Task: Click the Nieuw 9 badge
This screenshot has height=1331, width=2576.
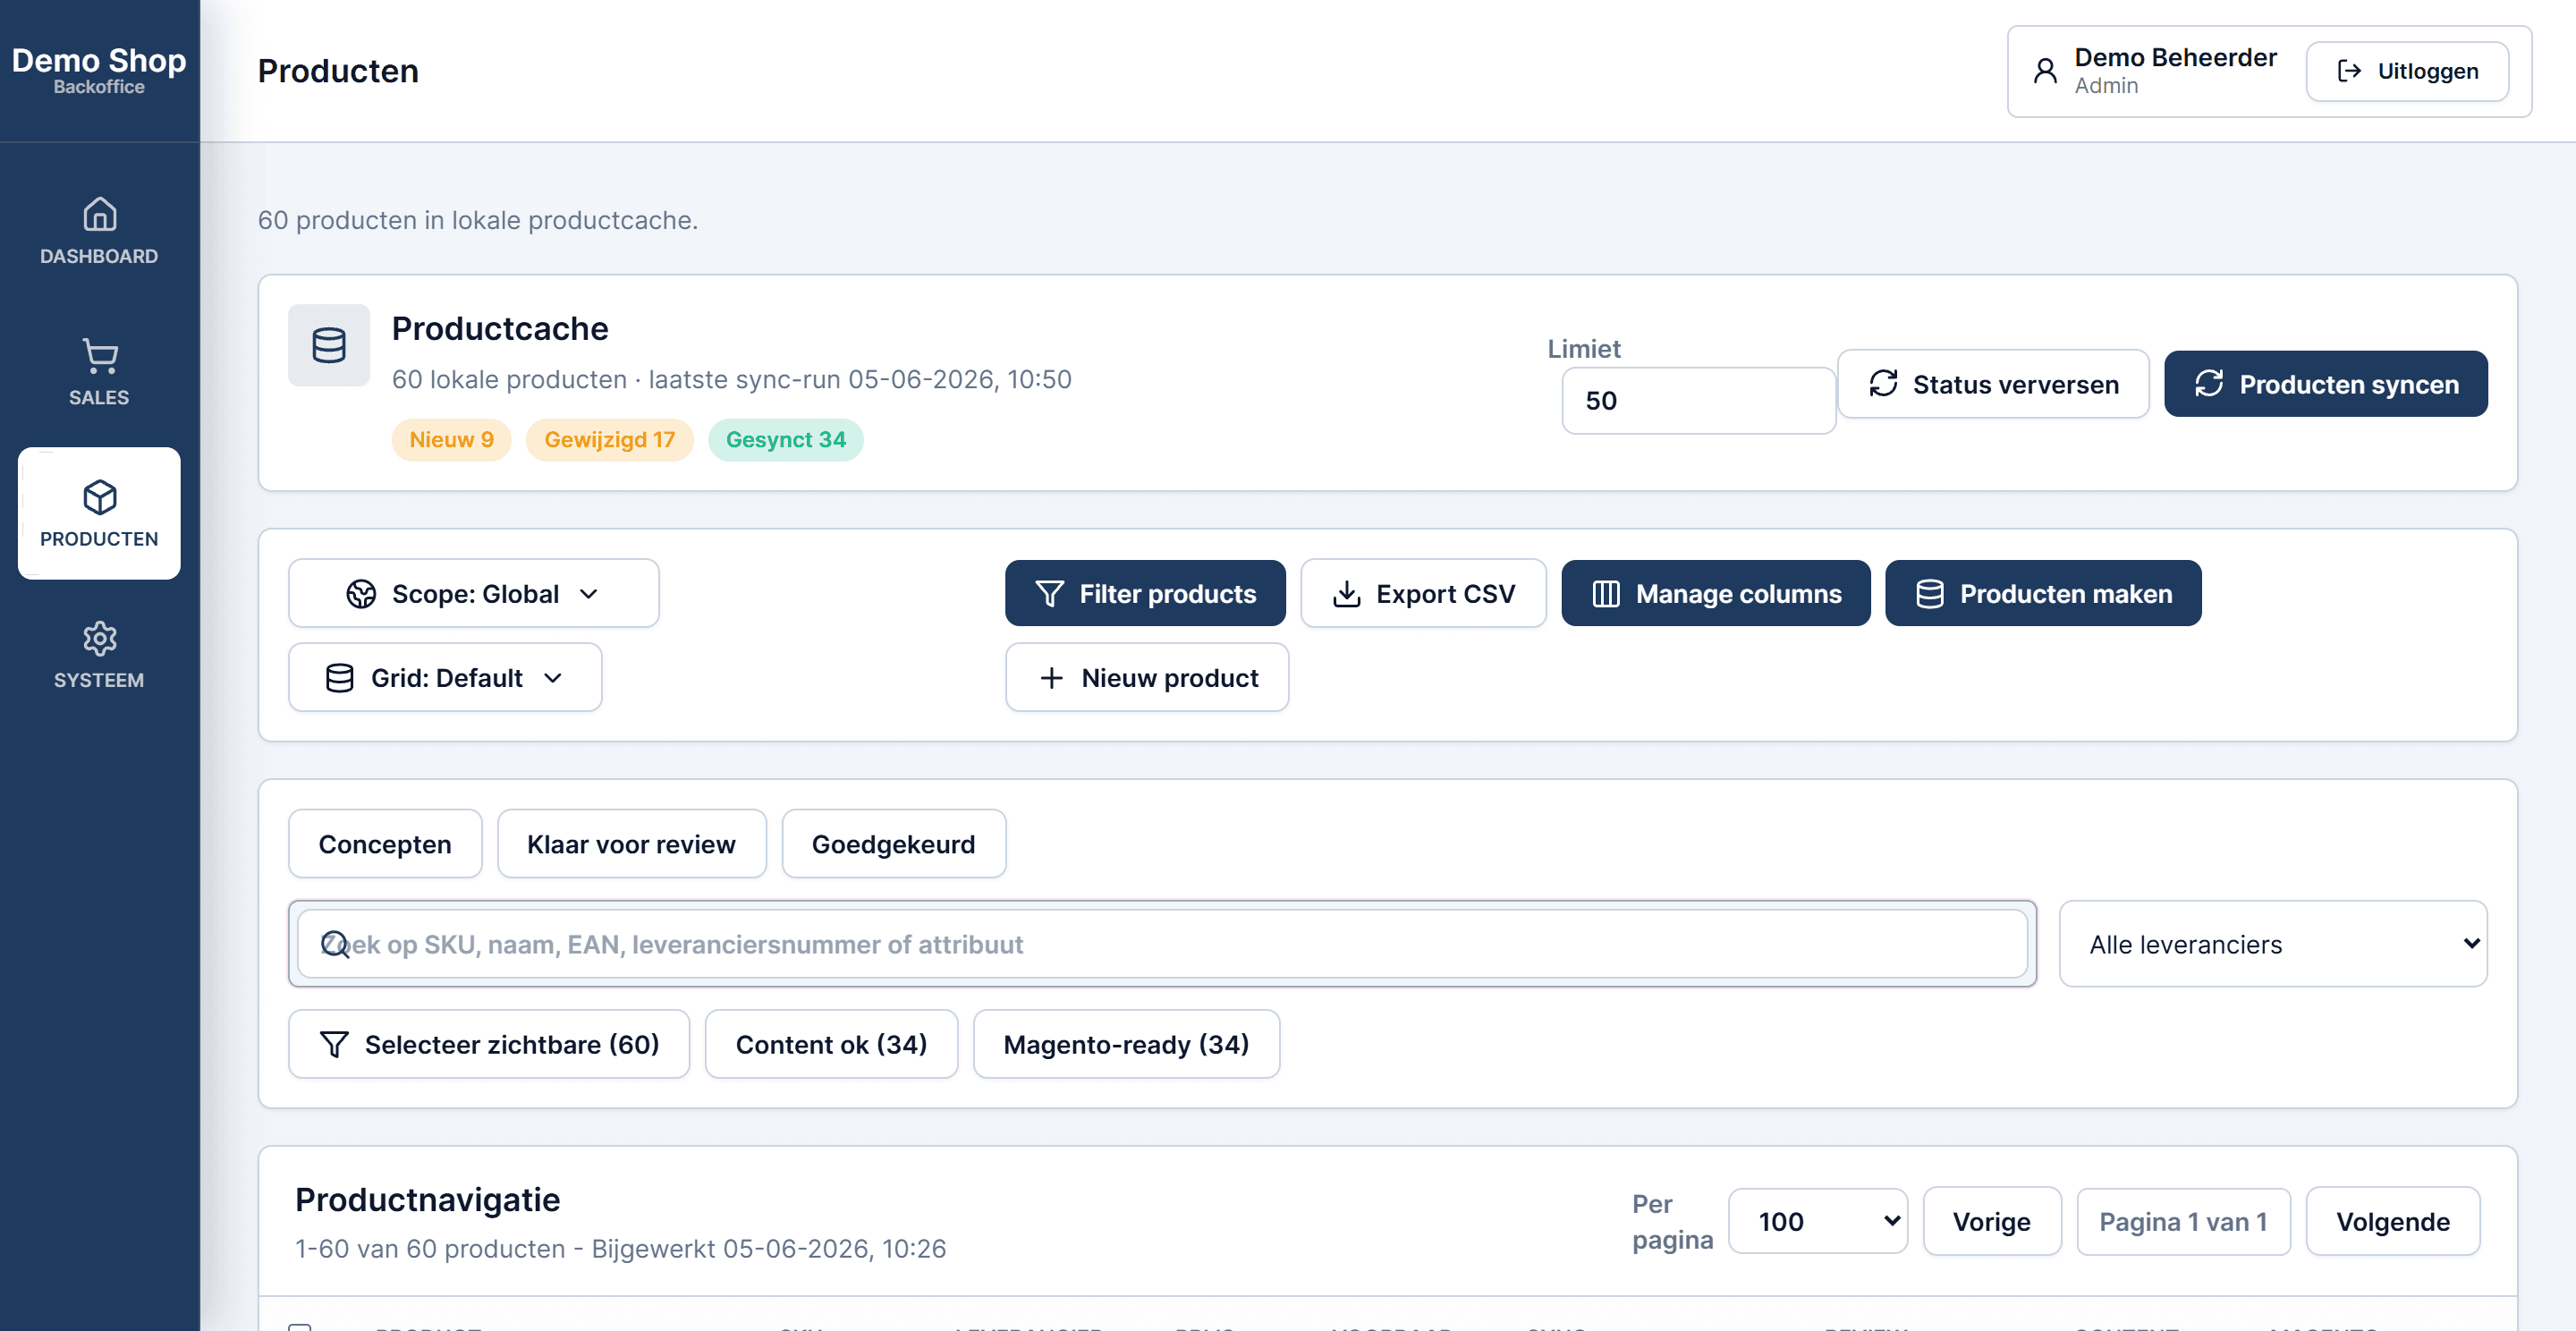Action: click(x=451, y=439)
